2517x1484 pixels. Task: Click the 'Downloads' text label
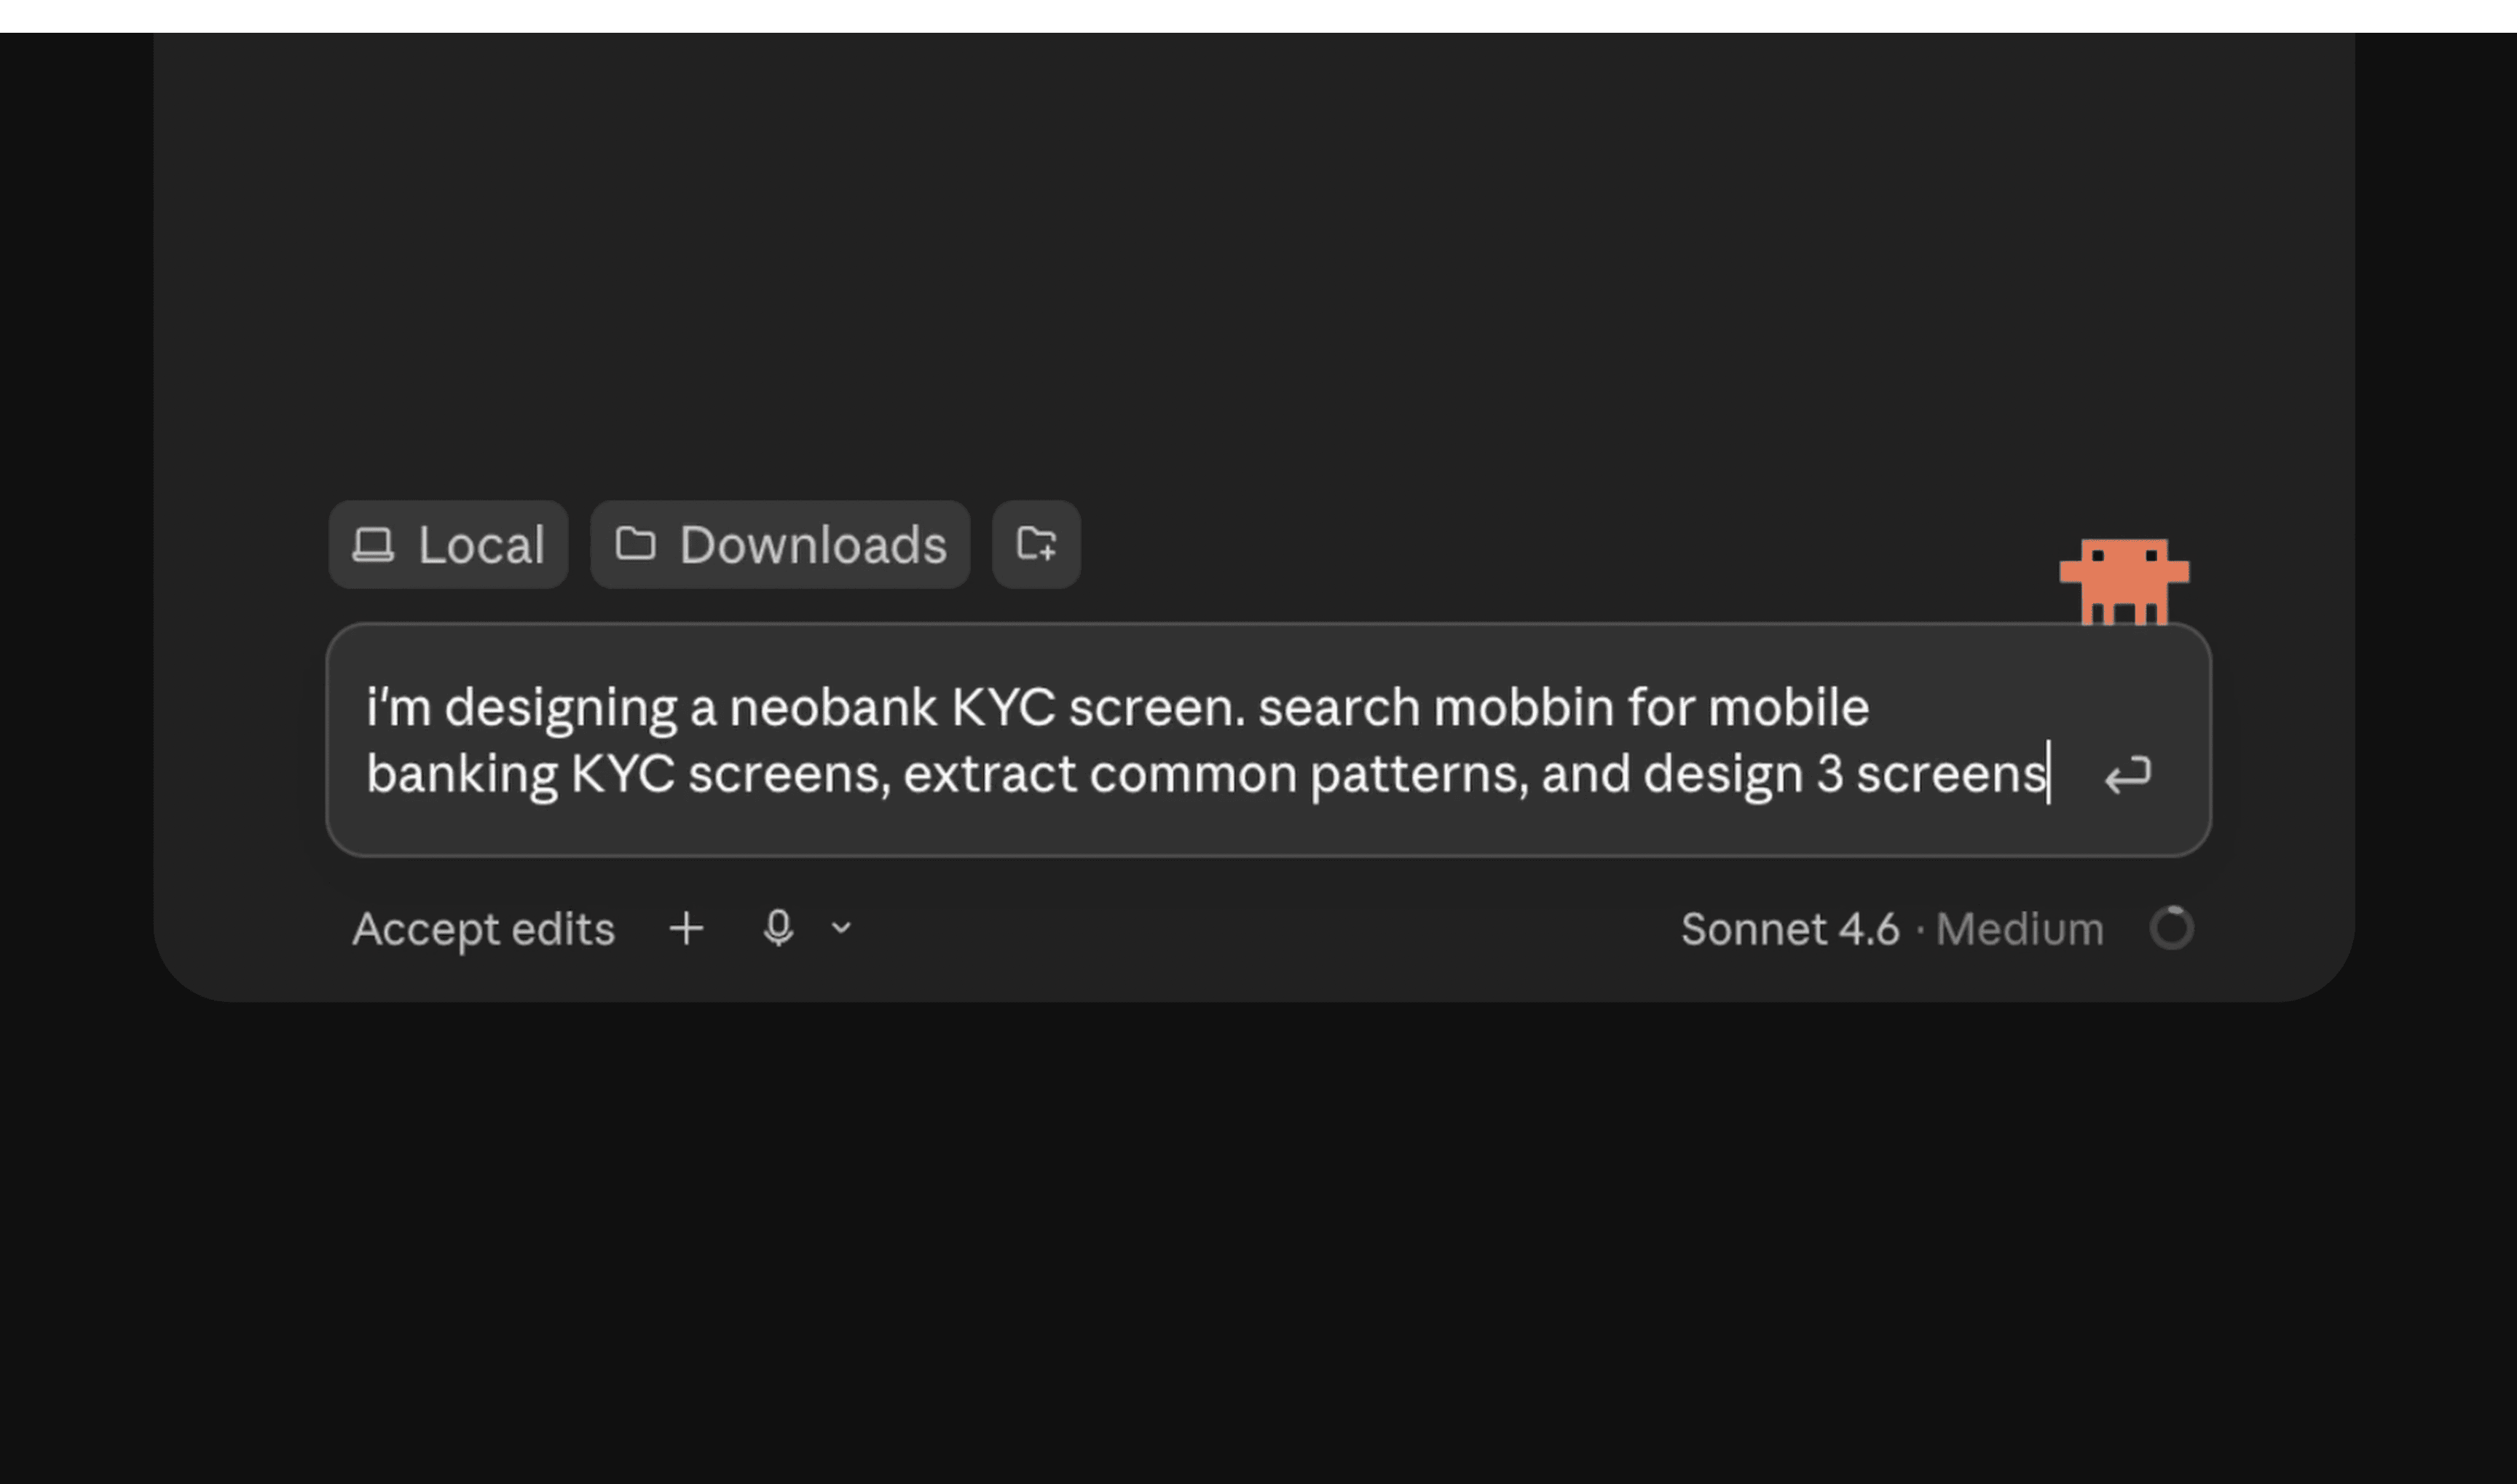point(813,545)
